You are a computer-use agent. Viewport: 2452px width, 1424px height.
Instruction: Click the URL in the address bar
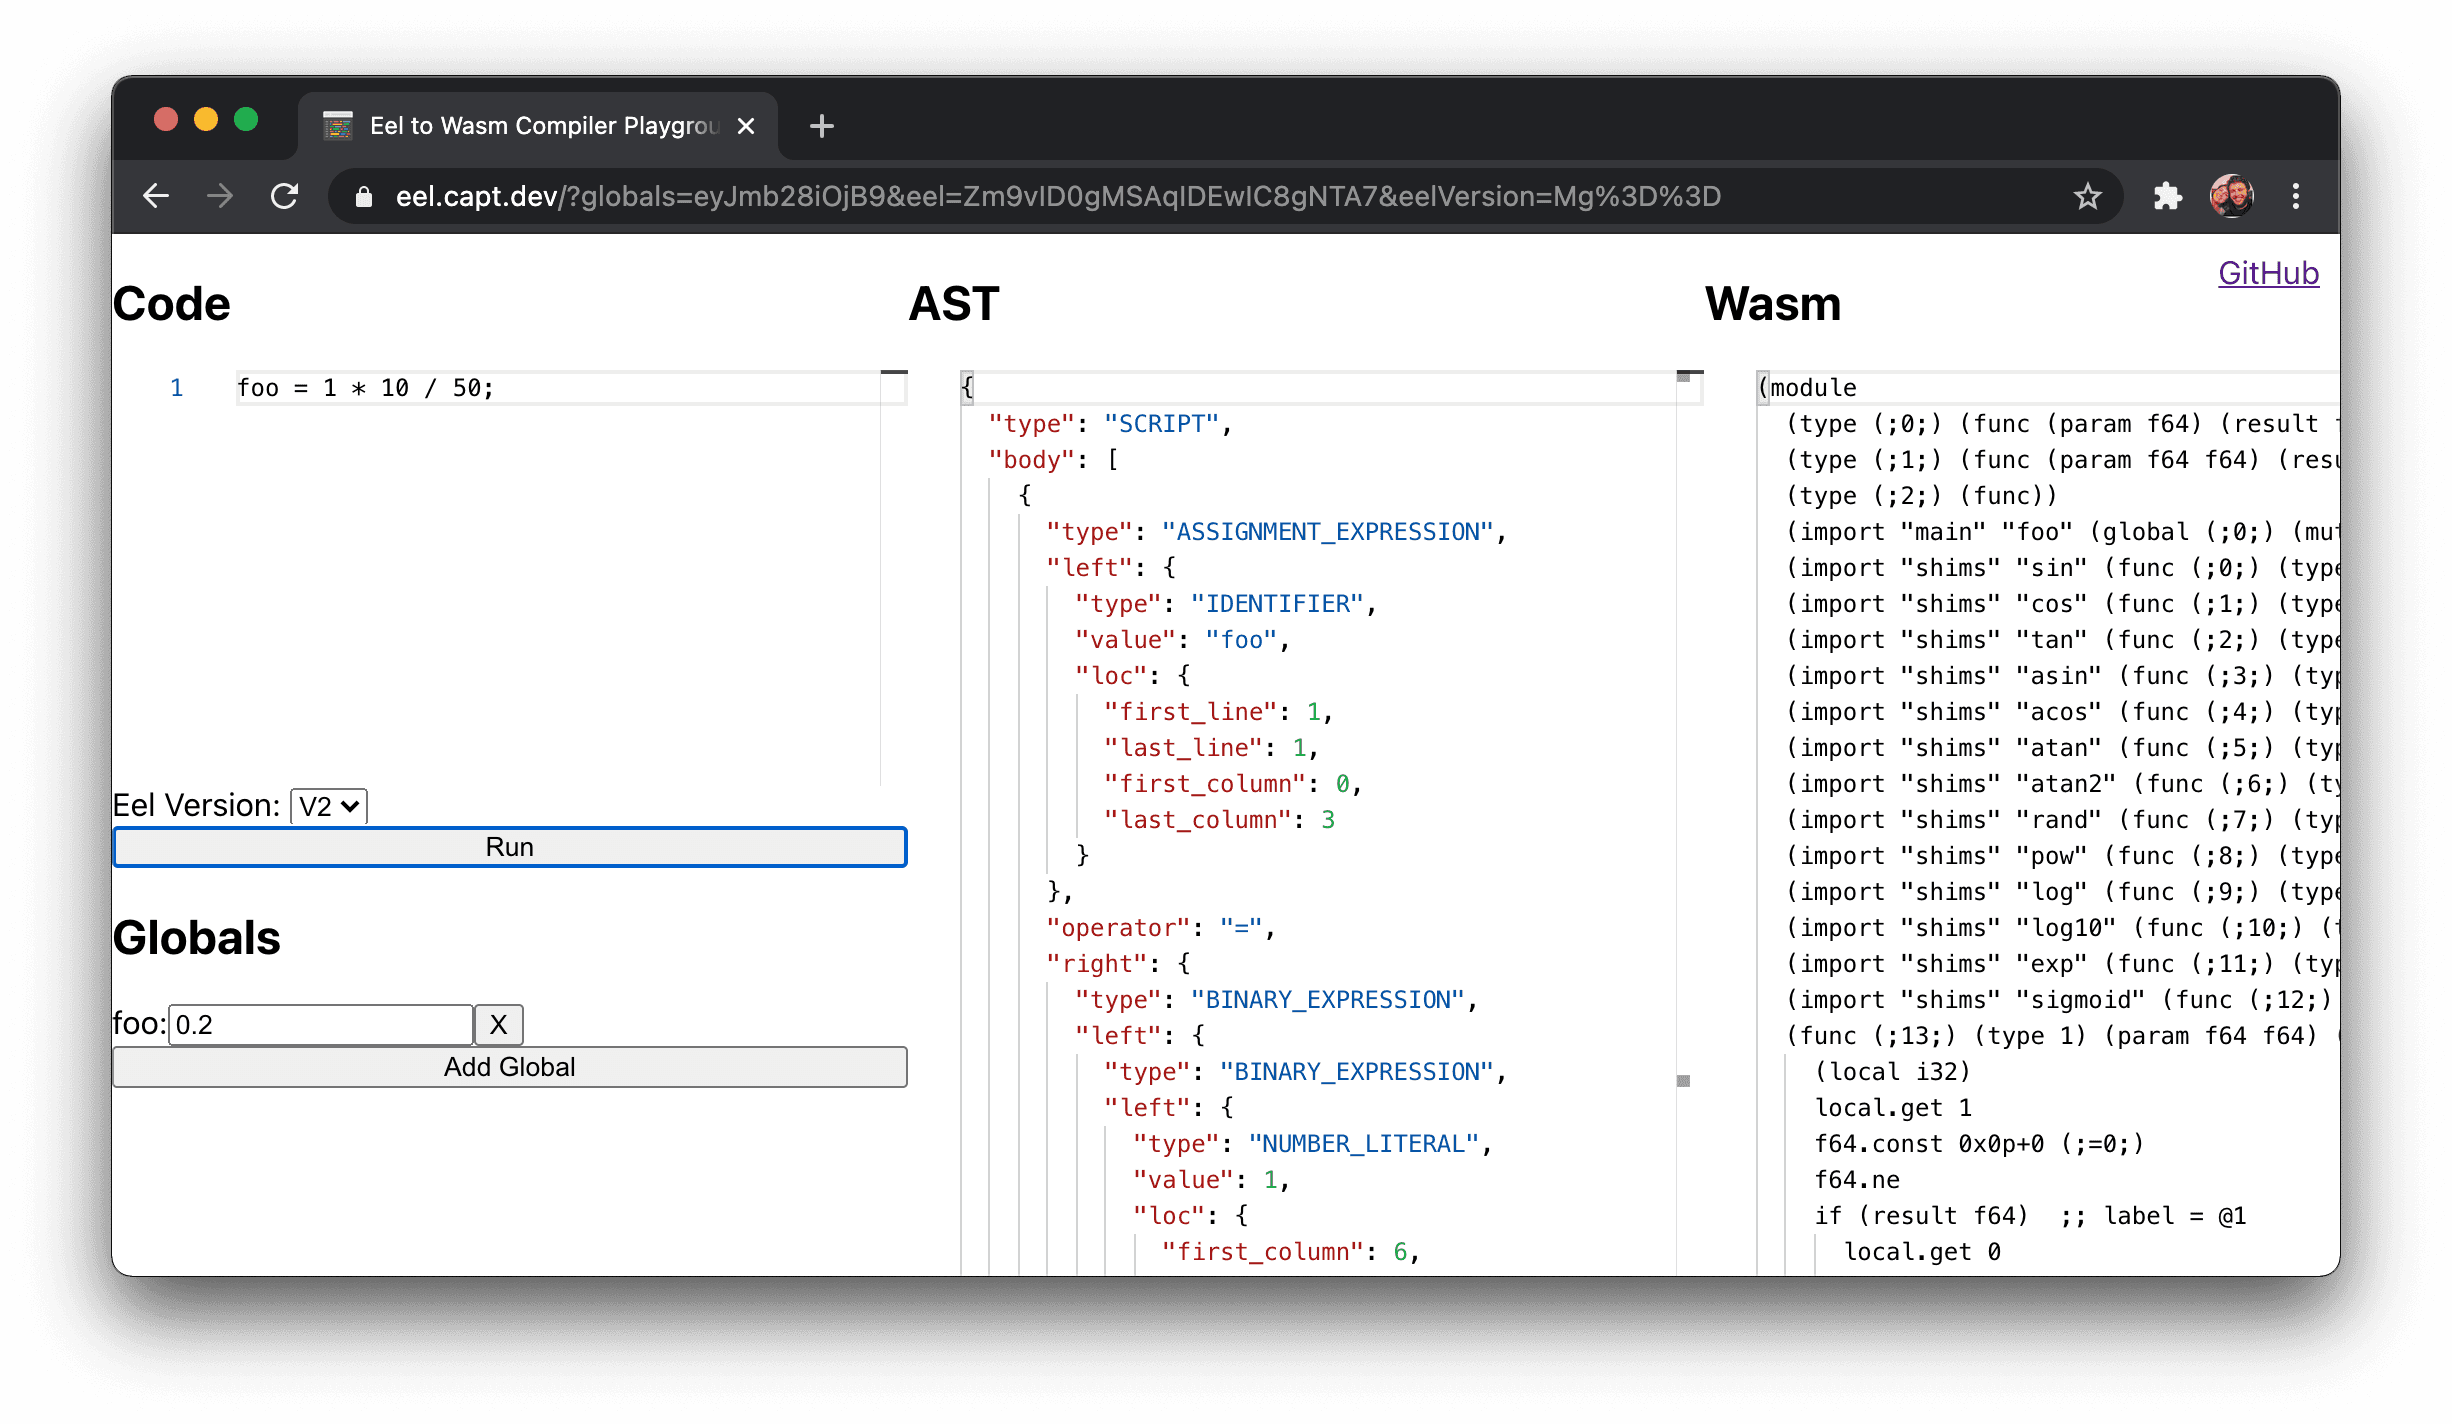coord(1057,196)
